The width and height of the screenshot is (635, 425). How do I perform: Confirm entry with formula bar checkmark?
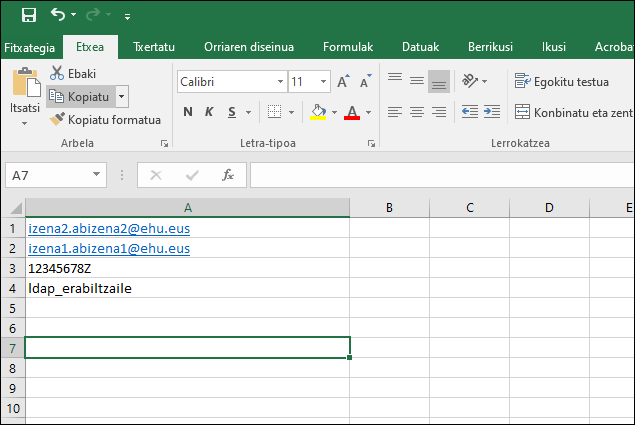192,175
